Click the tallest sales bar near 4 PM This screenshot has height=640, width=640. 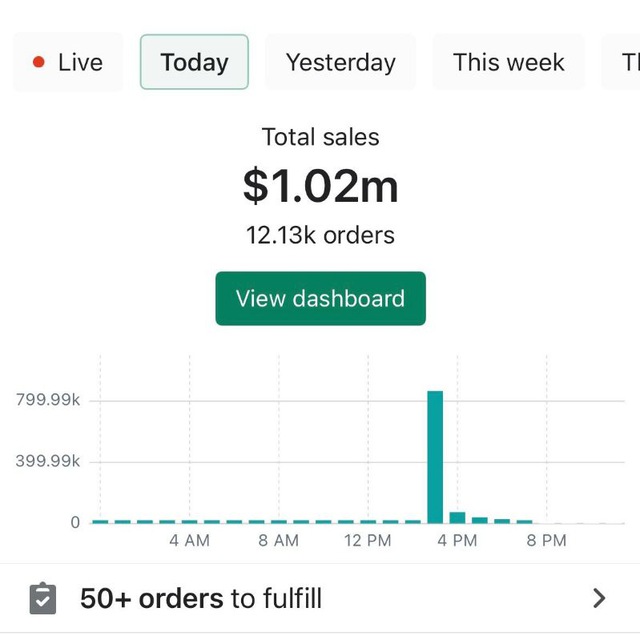coord(435,457)
